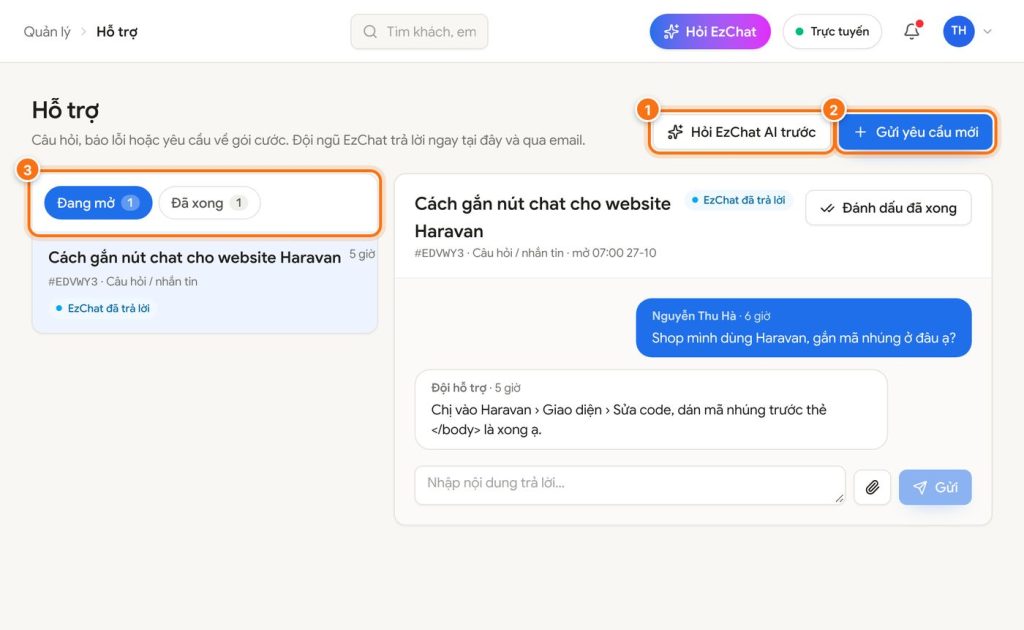Screen dimensions: 1024x630
Task: Click the Đội hỗ trợ reply message
Action: click(651, 409)
